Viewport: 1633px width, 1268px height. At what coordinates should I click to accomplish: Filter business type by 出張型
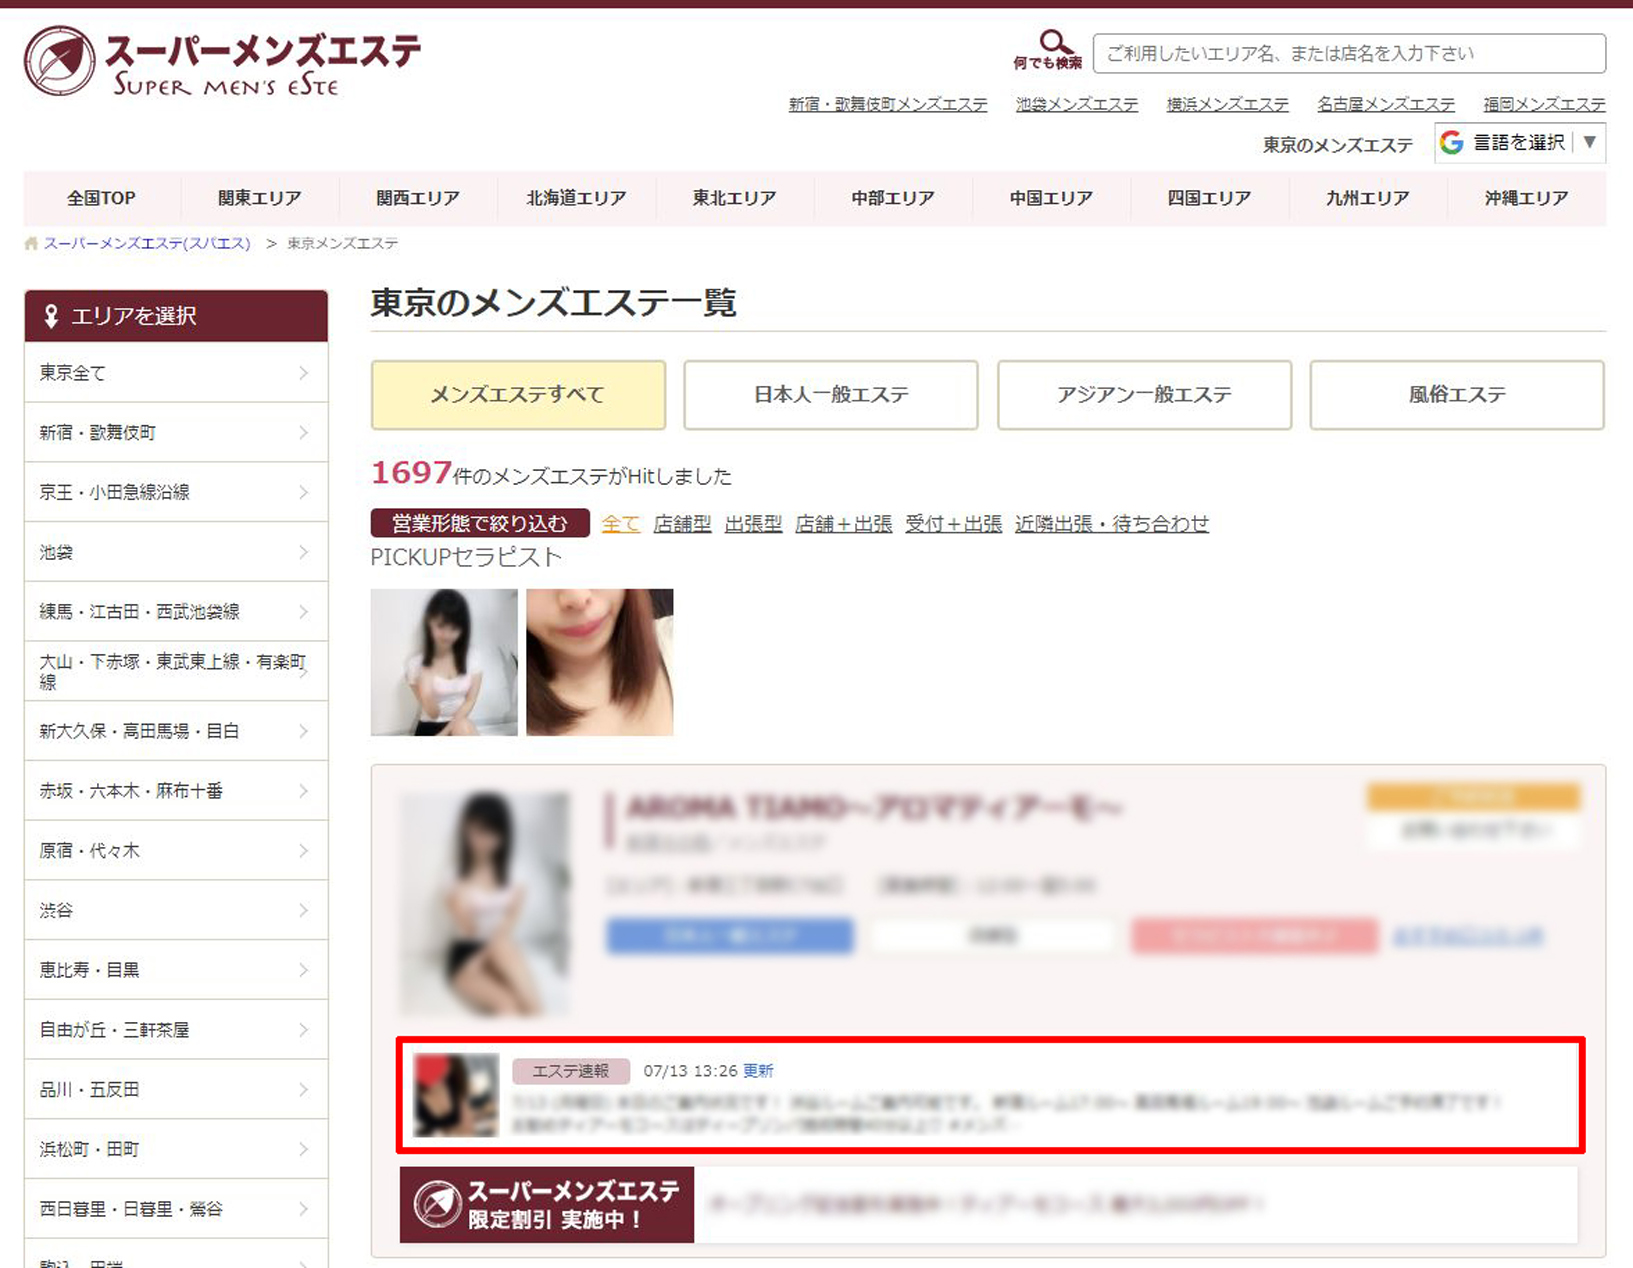753,523
